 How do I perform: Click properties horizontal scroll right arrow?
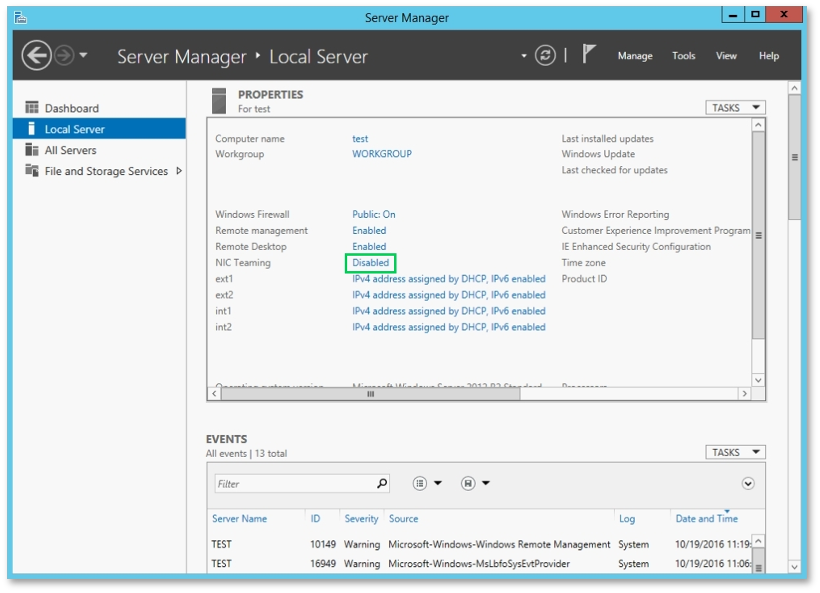pos(745,394)
